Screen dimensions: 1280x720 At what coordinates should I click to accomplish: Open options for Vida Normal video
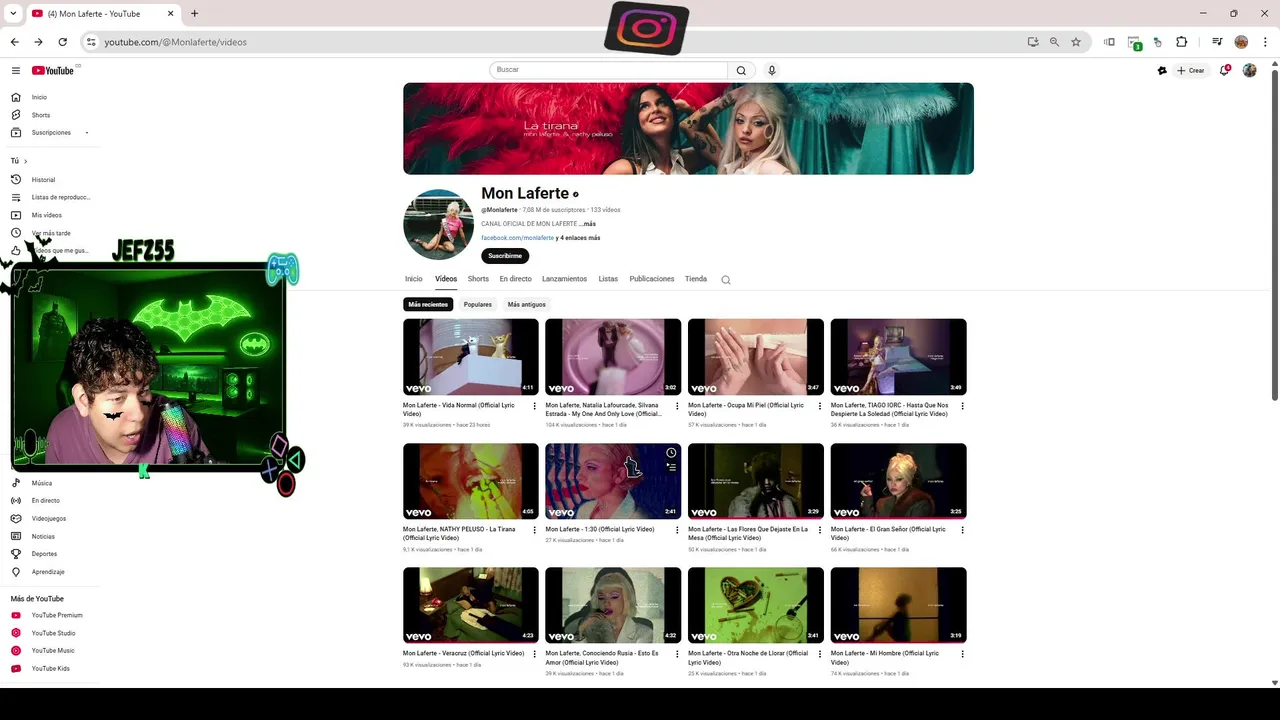[534, 406]
